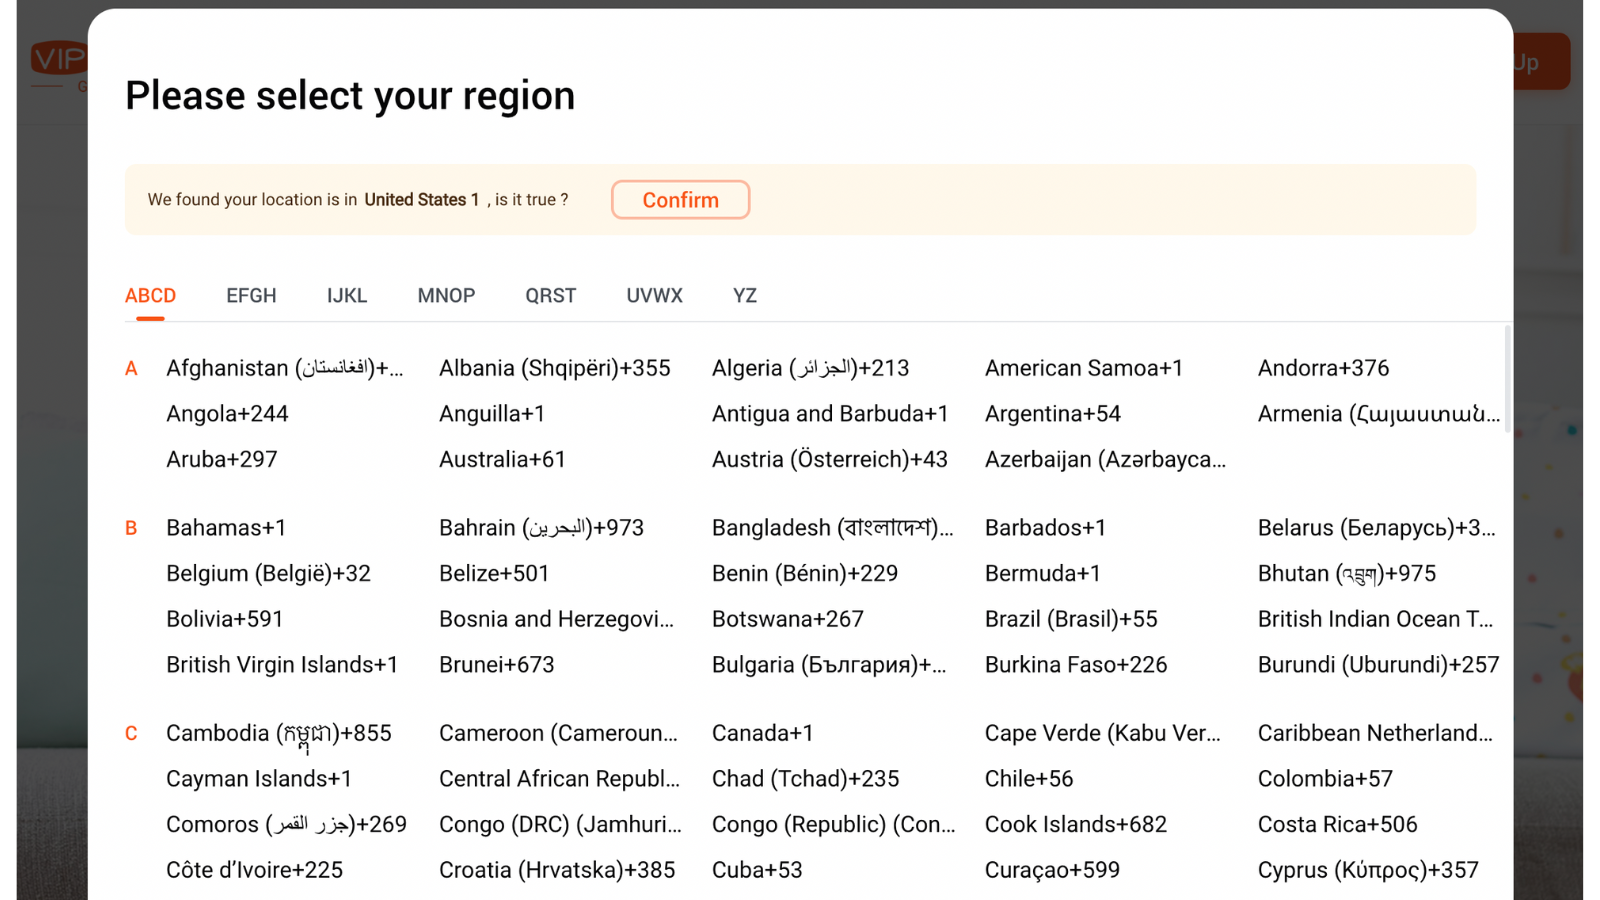Select Andorra +376
Image resolution: width=1600 pixels, height=900 pixels.
[1324, 368]
